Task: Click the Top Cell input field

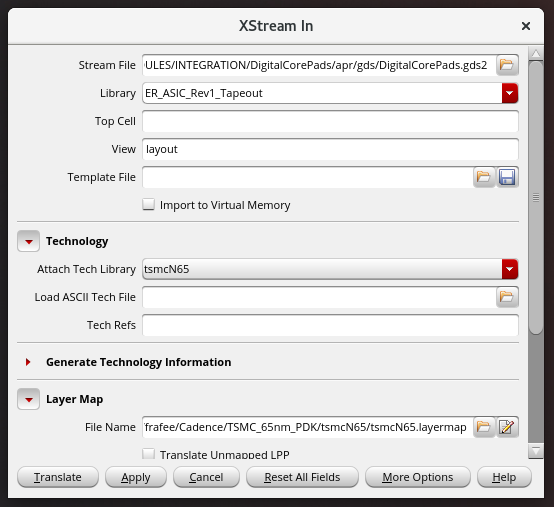Action: [x=330, y=121]
